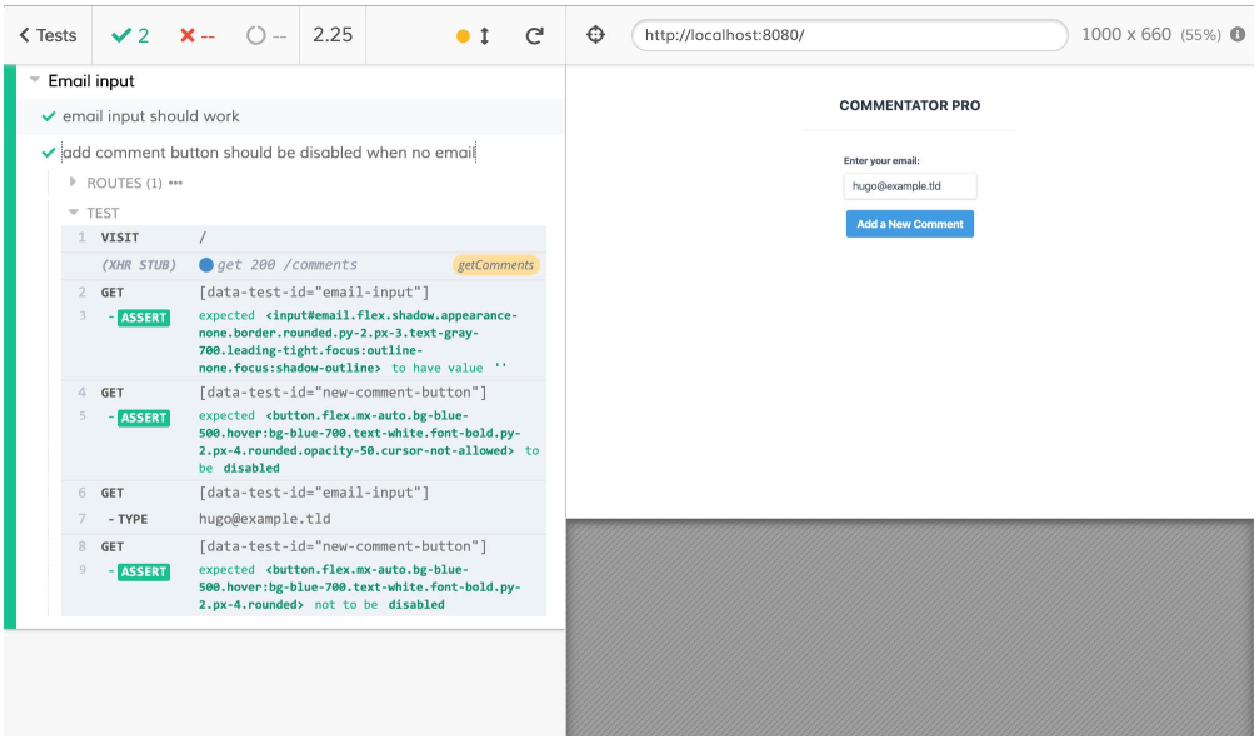Click the Add a New Comment button
Image resolution: width=1257 pixels, height=738 pixels.
tap(910, 224)
